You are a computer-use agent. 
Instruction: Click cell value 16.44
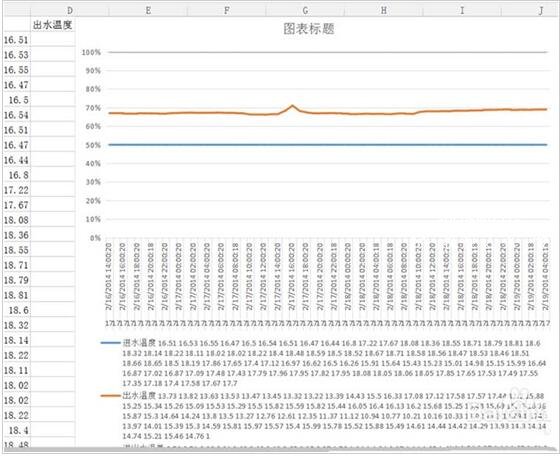coord(16,160)
